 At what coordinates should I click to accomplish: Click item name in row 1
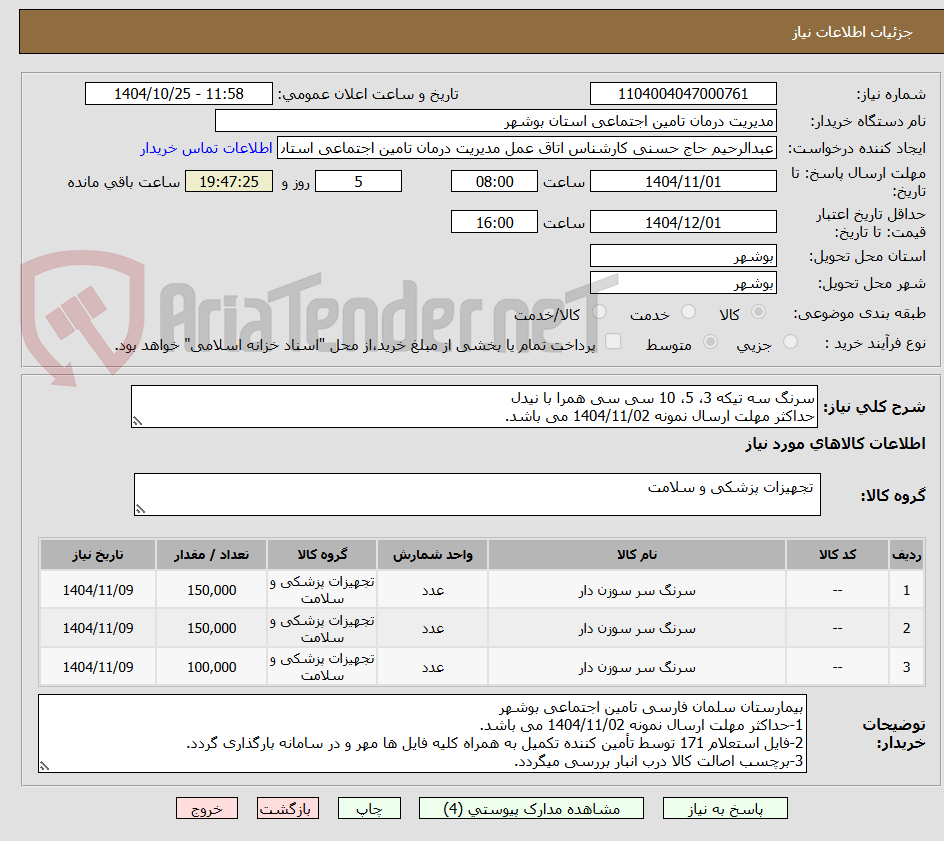[637, 591]
